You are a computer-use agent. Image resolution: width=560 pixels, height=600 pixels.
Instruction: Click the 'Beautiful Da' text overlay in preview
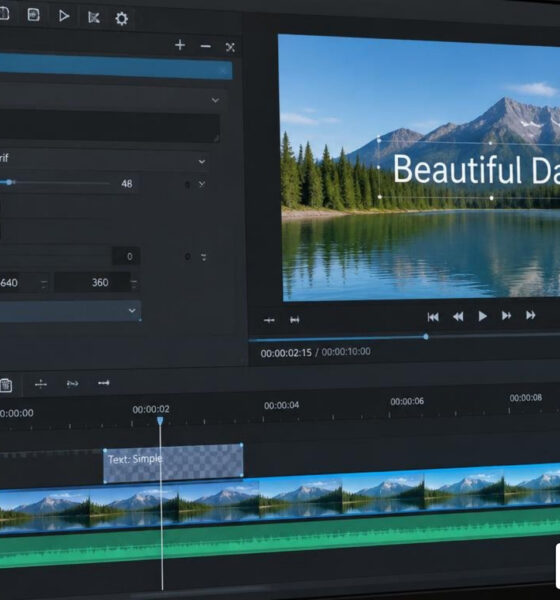[476, 170]
